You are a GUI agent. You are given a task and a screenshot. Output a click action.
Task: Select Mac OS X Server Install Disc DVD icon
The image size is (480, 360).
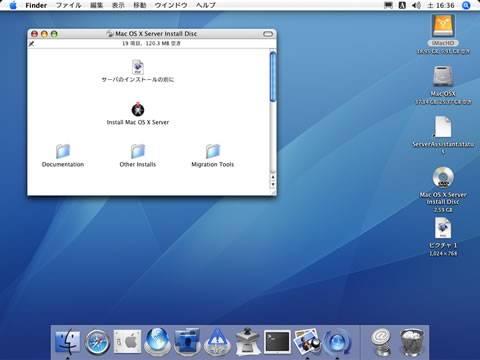tap(443, 177)
